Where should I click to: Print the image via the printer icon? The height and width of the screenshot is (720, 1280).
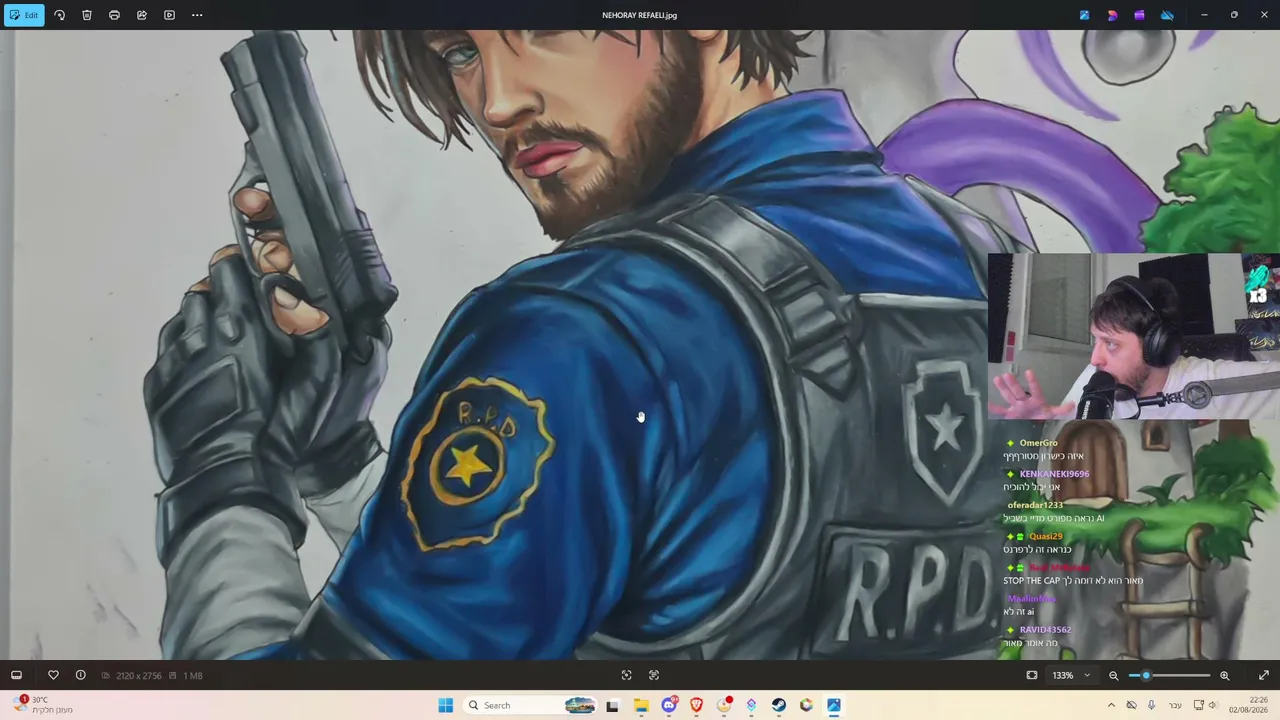[114, 15]
